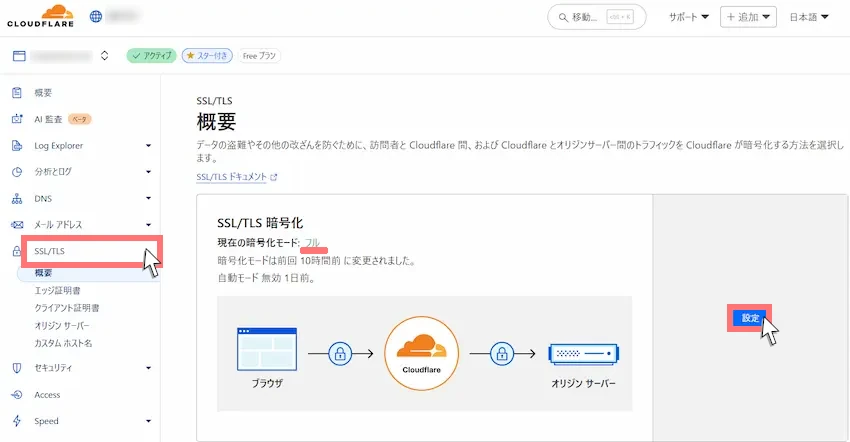
Task: Click the Access text in sidebar
Action: point(47,395)
